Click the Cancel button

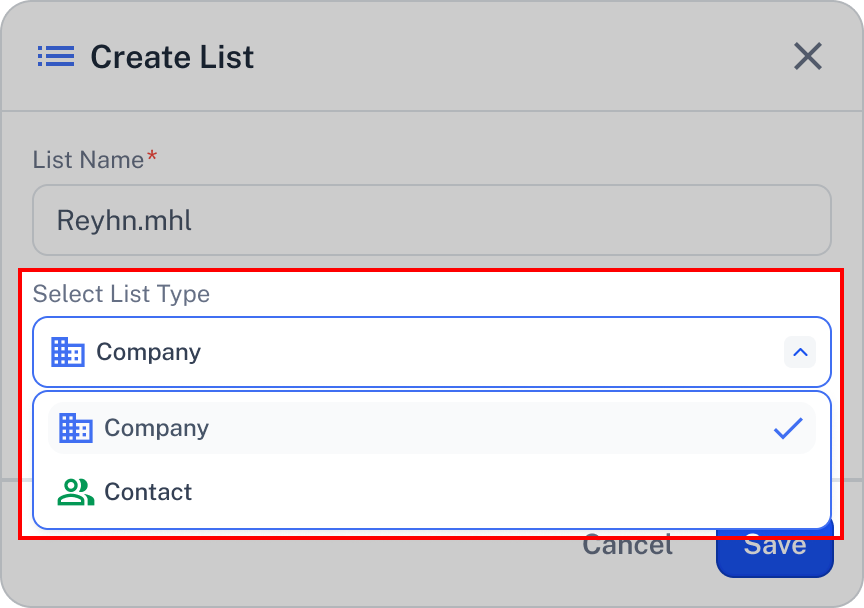(627, 545)
